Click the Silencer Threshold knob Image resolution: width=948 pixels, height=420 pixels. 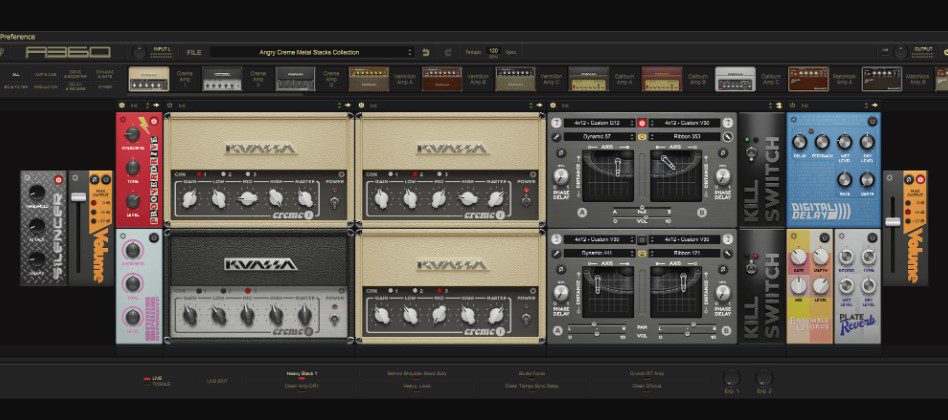tap(37, 193)
